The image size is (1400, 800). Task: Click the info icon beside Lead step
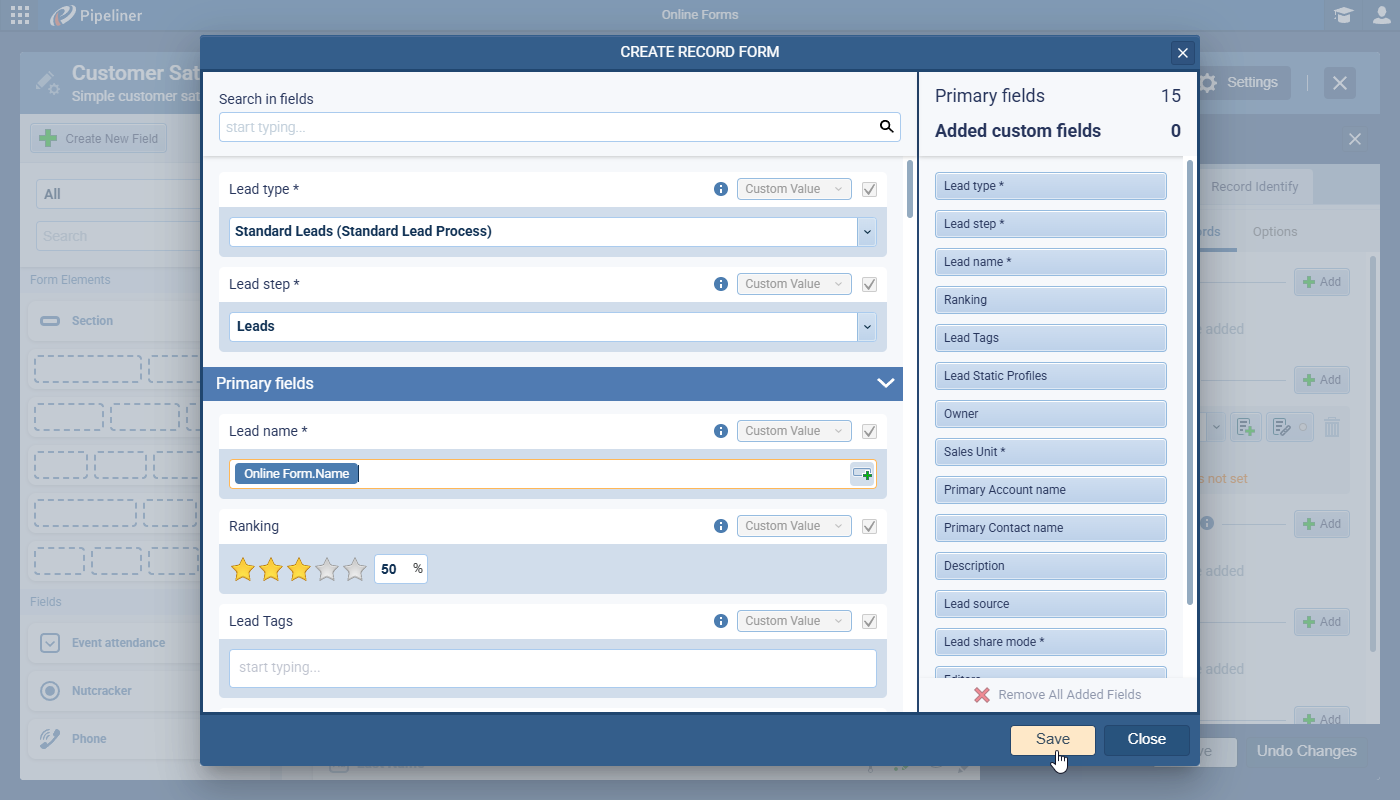point(721,284)
